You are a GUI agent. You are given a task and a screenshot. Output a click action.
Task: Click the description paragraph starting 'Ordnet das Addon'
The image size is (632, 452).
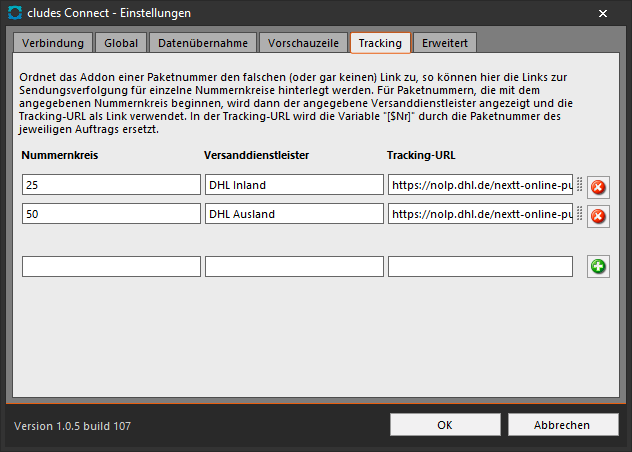pos(296,103)
